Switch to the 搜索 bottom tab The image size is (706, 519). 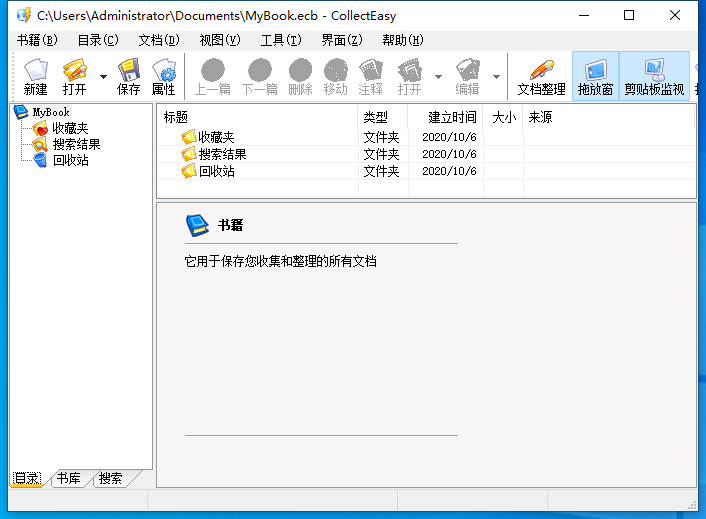point(111,478)
